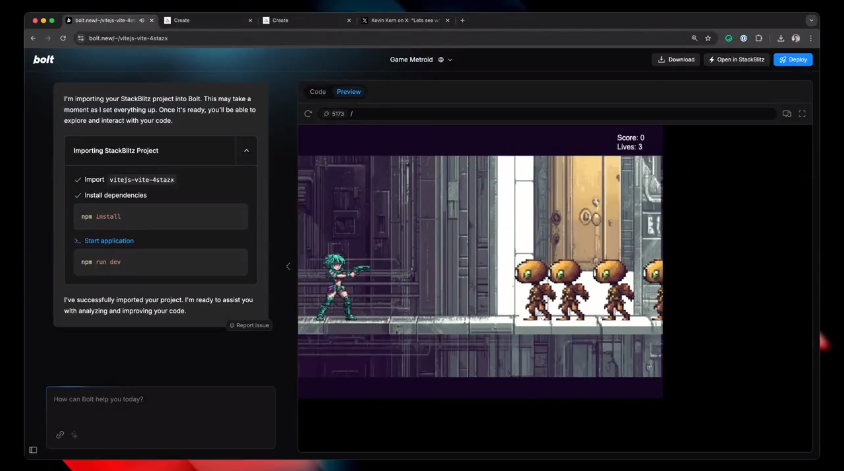Reload the preview pane
844x471 pixels.
[308, 114]
